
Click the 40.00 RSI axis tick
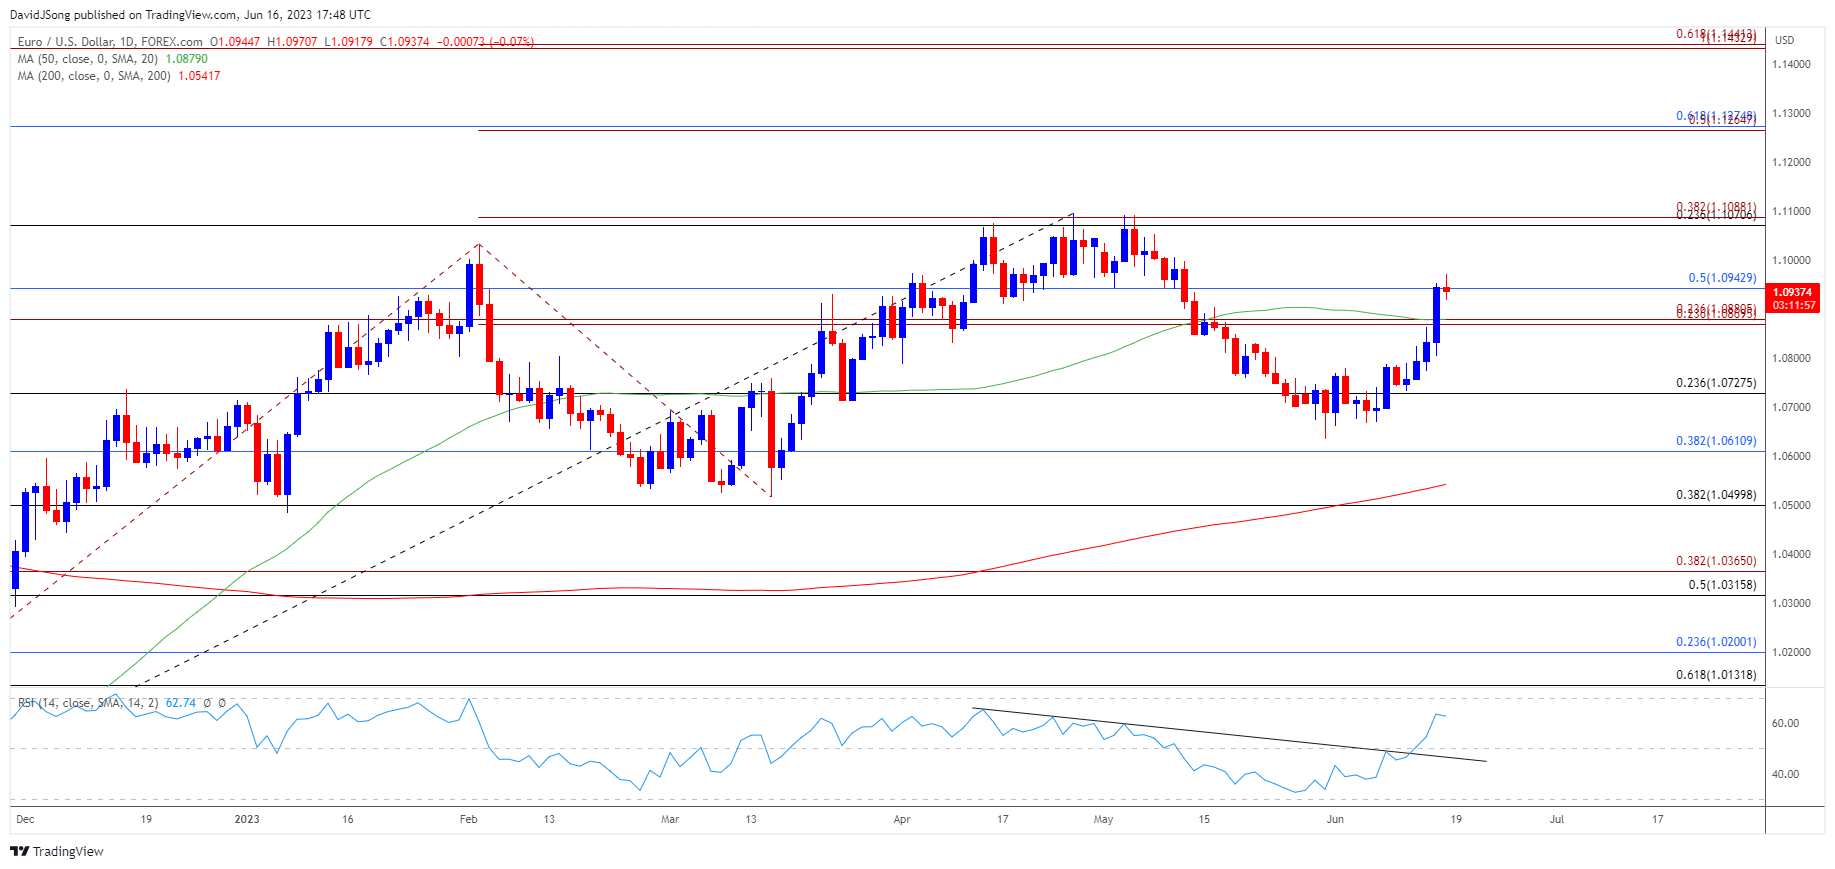coord(1785,774)
